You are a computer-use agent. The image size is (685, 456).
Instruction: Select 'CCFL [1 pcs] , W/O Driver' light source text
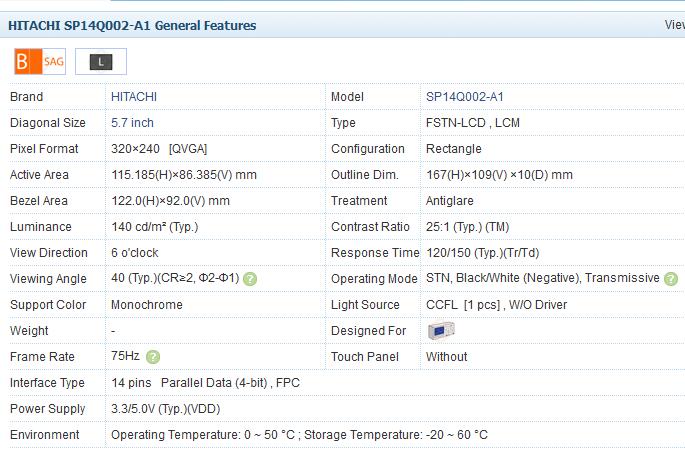pyautogui.click(x=496, y=304)
